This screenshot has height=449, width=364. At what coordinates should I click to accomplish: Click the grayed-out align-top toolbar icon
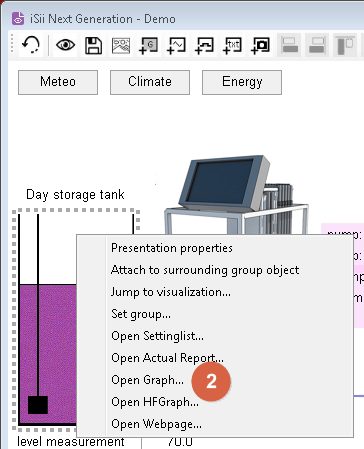click(x=345, y=45)
